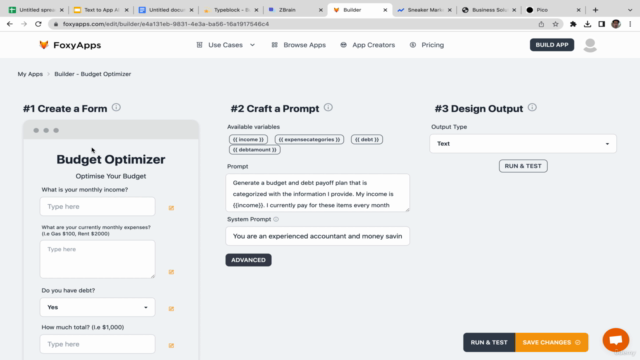Insert the {{ debtamount }} variable chip
This screenshot has width=640, height=360.
[x=254, y=150]
